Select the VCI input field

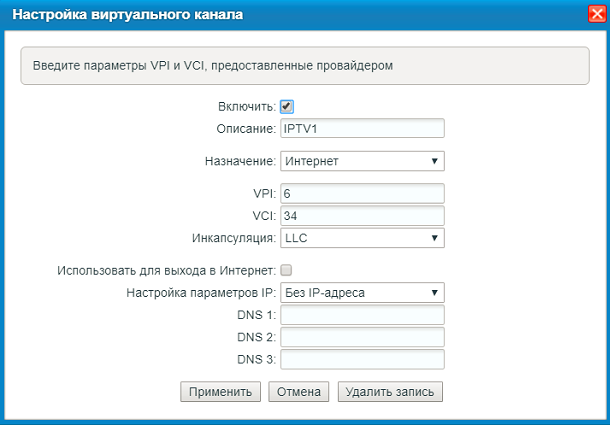coord(362,216)
